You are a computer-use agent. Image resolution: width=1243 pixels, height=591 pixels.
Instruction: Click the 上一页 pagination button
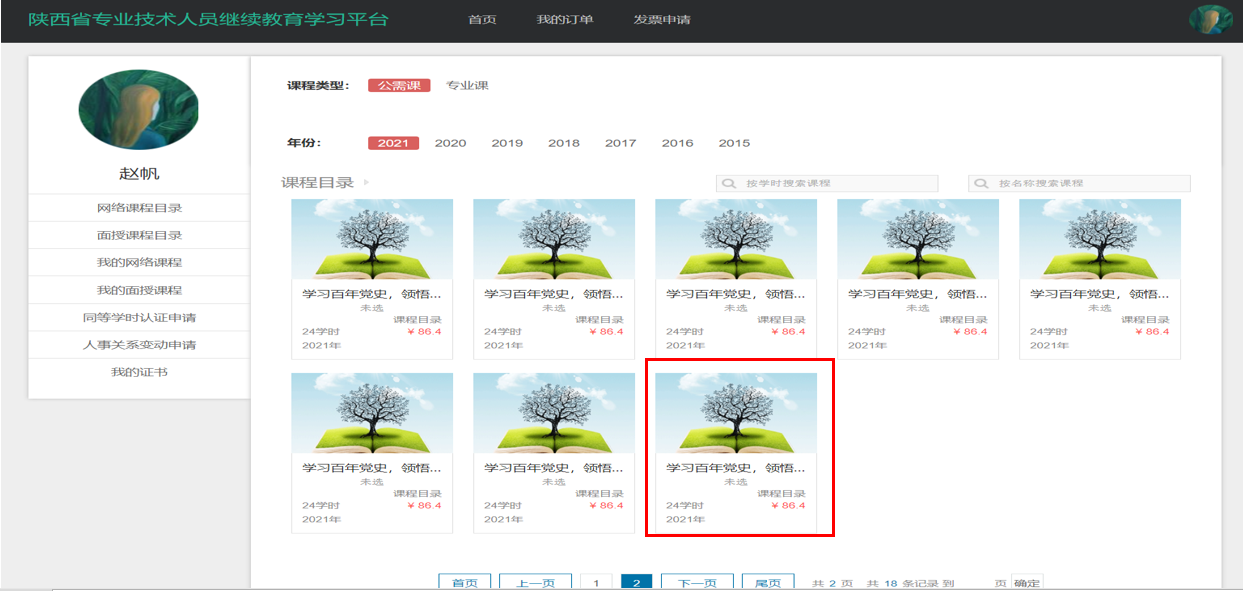tap(535, 583)
